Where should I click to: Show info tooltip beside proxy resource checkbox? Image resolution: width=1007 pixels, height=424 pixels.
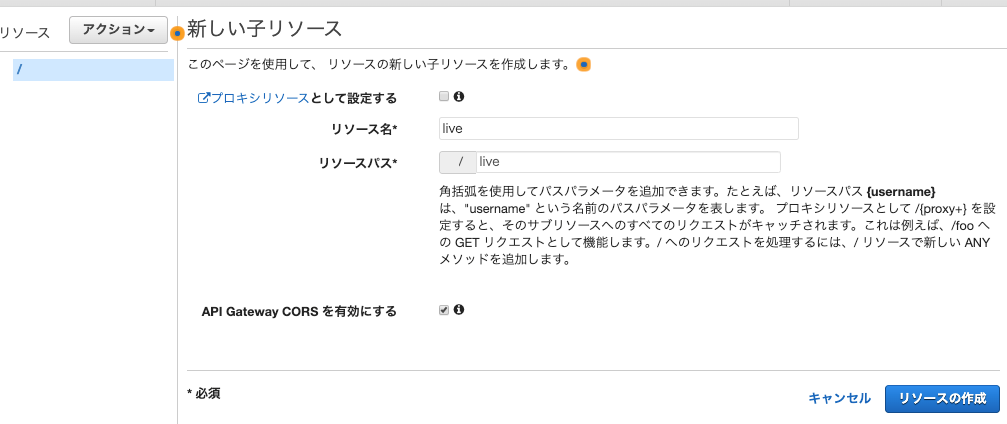pos(459,96)
